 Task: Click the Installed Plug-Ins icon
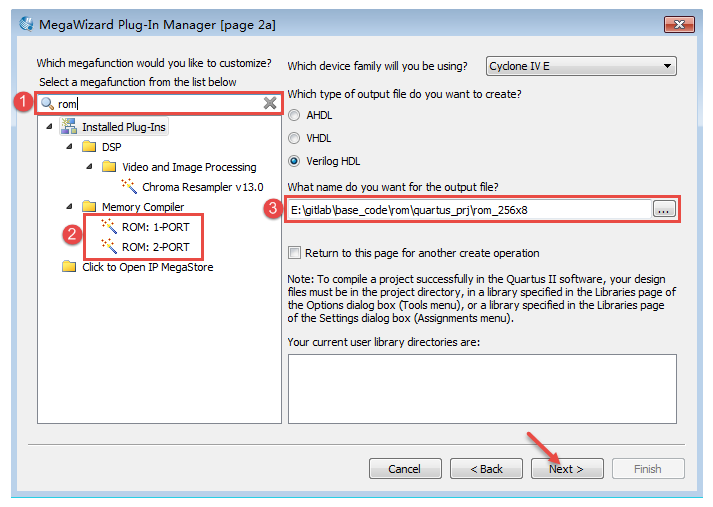pos(69,126)
